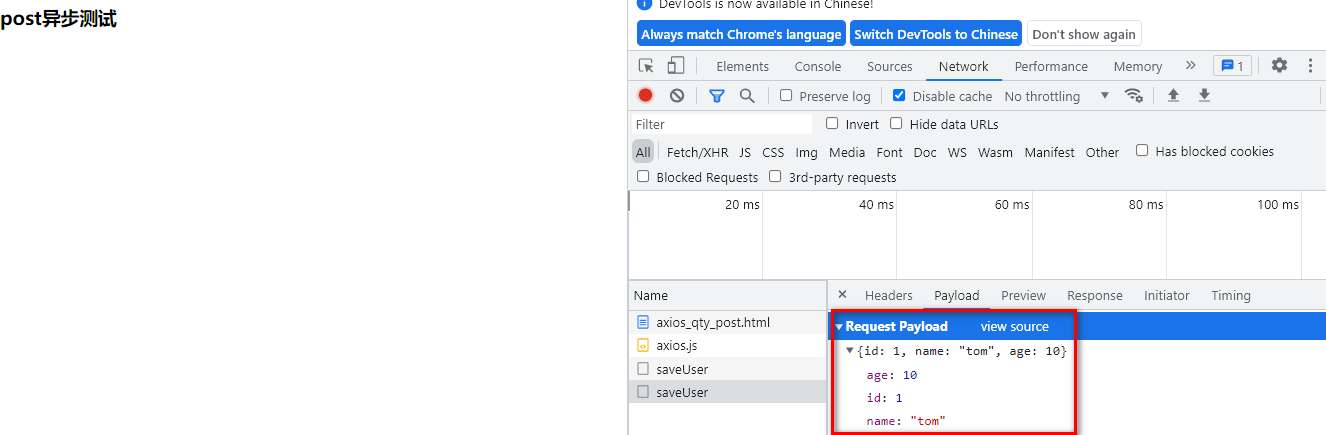
Task: Filter requests by JS type
Action: point(745,152)
